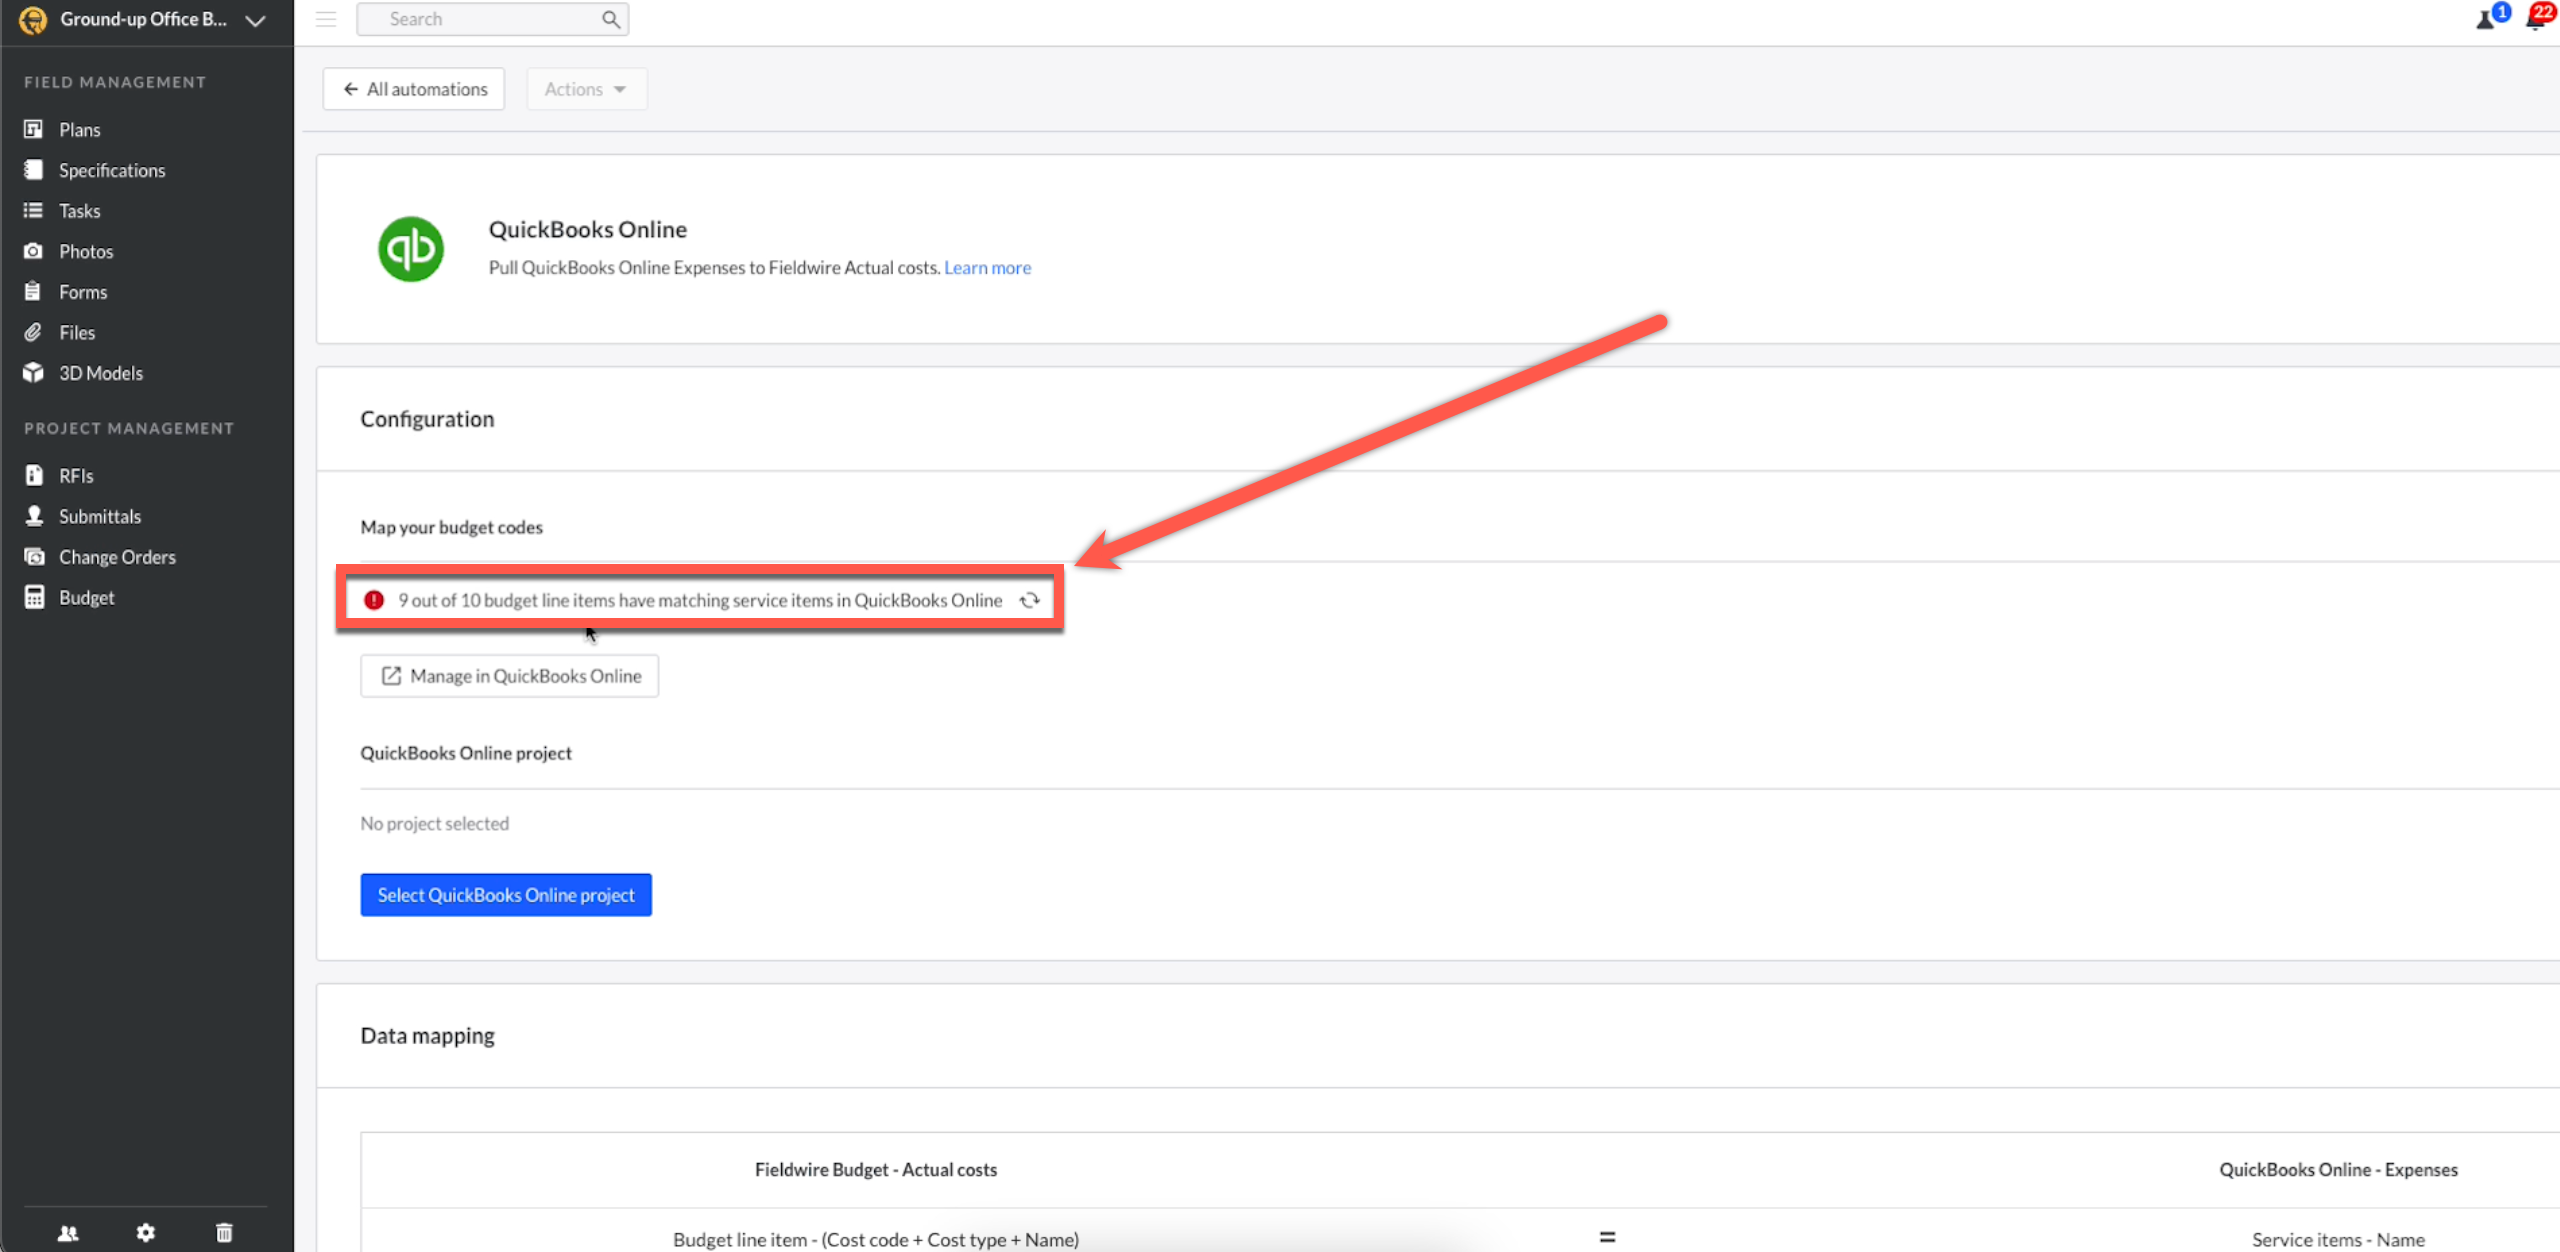This screenshot has width=2560, height=1252.
Task: Open Manage in QuickBooks Online
Action: point(510,676)
